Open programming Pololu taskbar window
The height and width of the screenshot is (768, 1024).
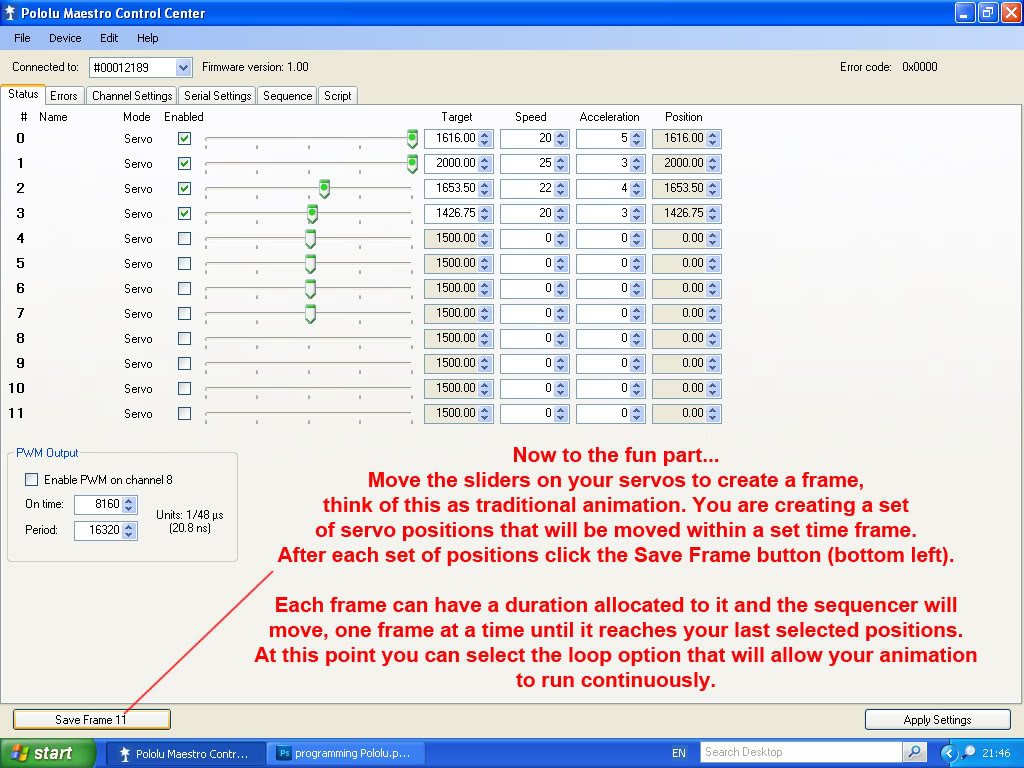tap(348, 753)
